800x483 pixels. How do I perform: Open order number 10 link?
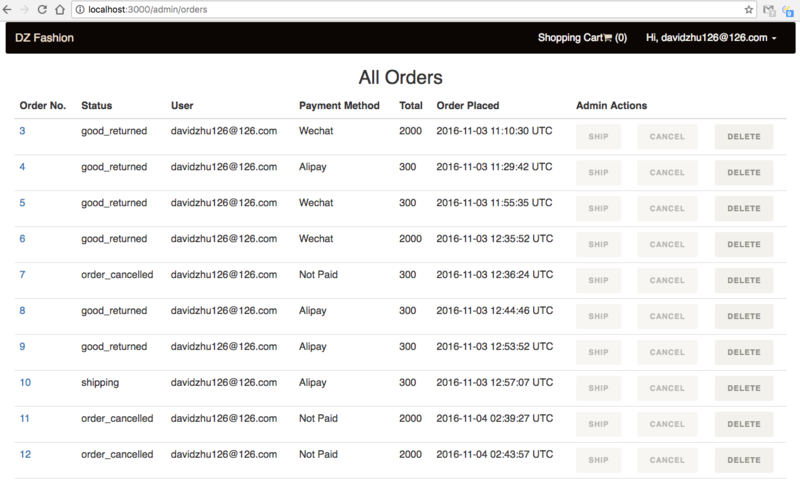pyautogui.click(x=25, y=383)
